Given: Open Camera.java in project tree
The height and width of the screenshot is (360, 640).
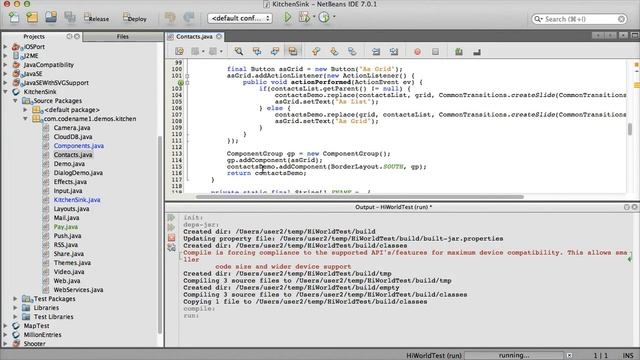Looking at the screenshot, I should tap(72, 128).
